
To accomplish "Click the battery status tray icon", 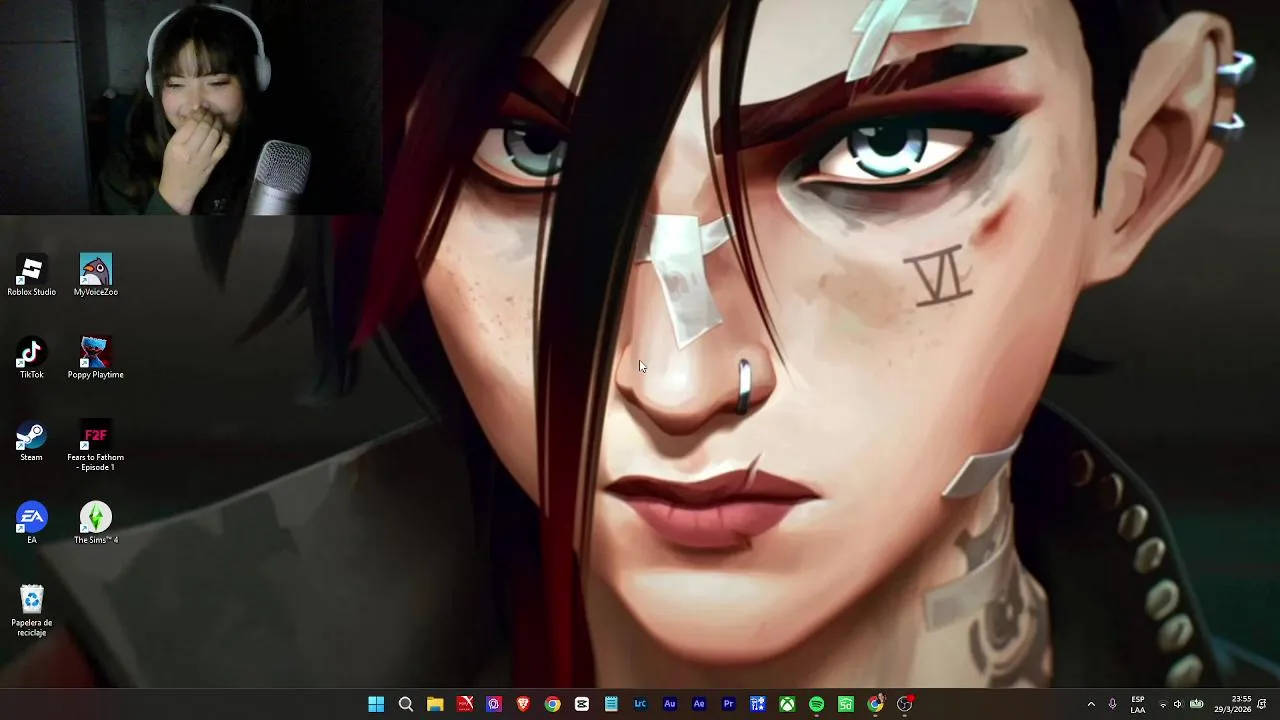I will [x=1196, y=704].
